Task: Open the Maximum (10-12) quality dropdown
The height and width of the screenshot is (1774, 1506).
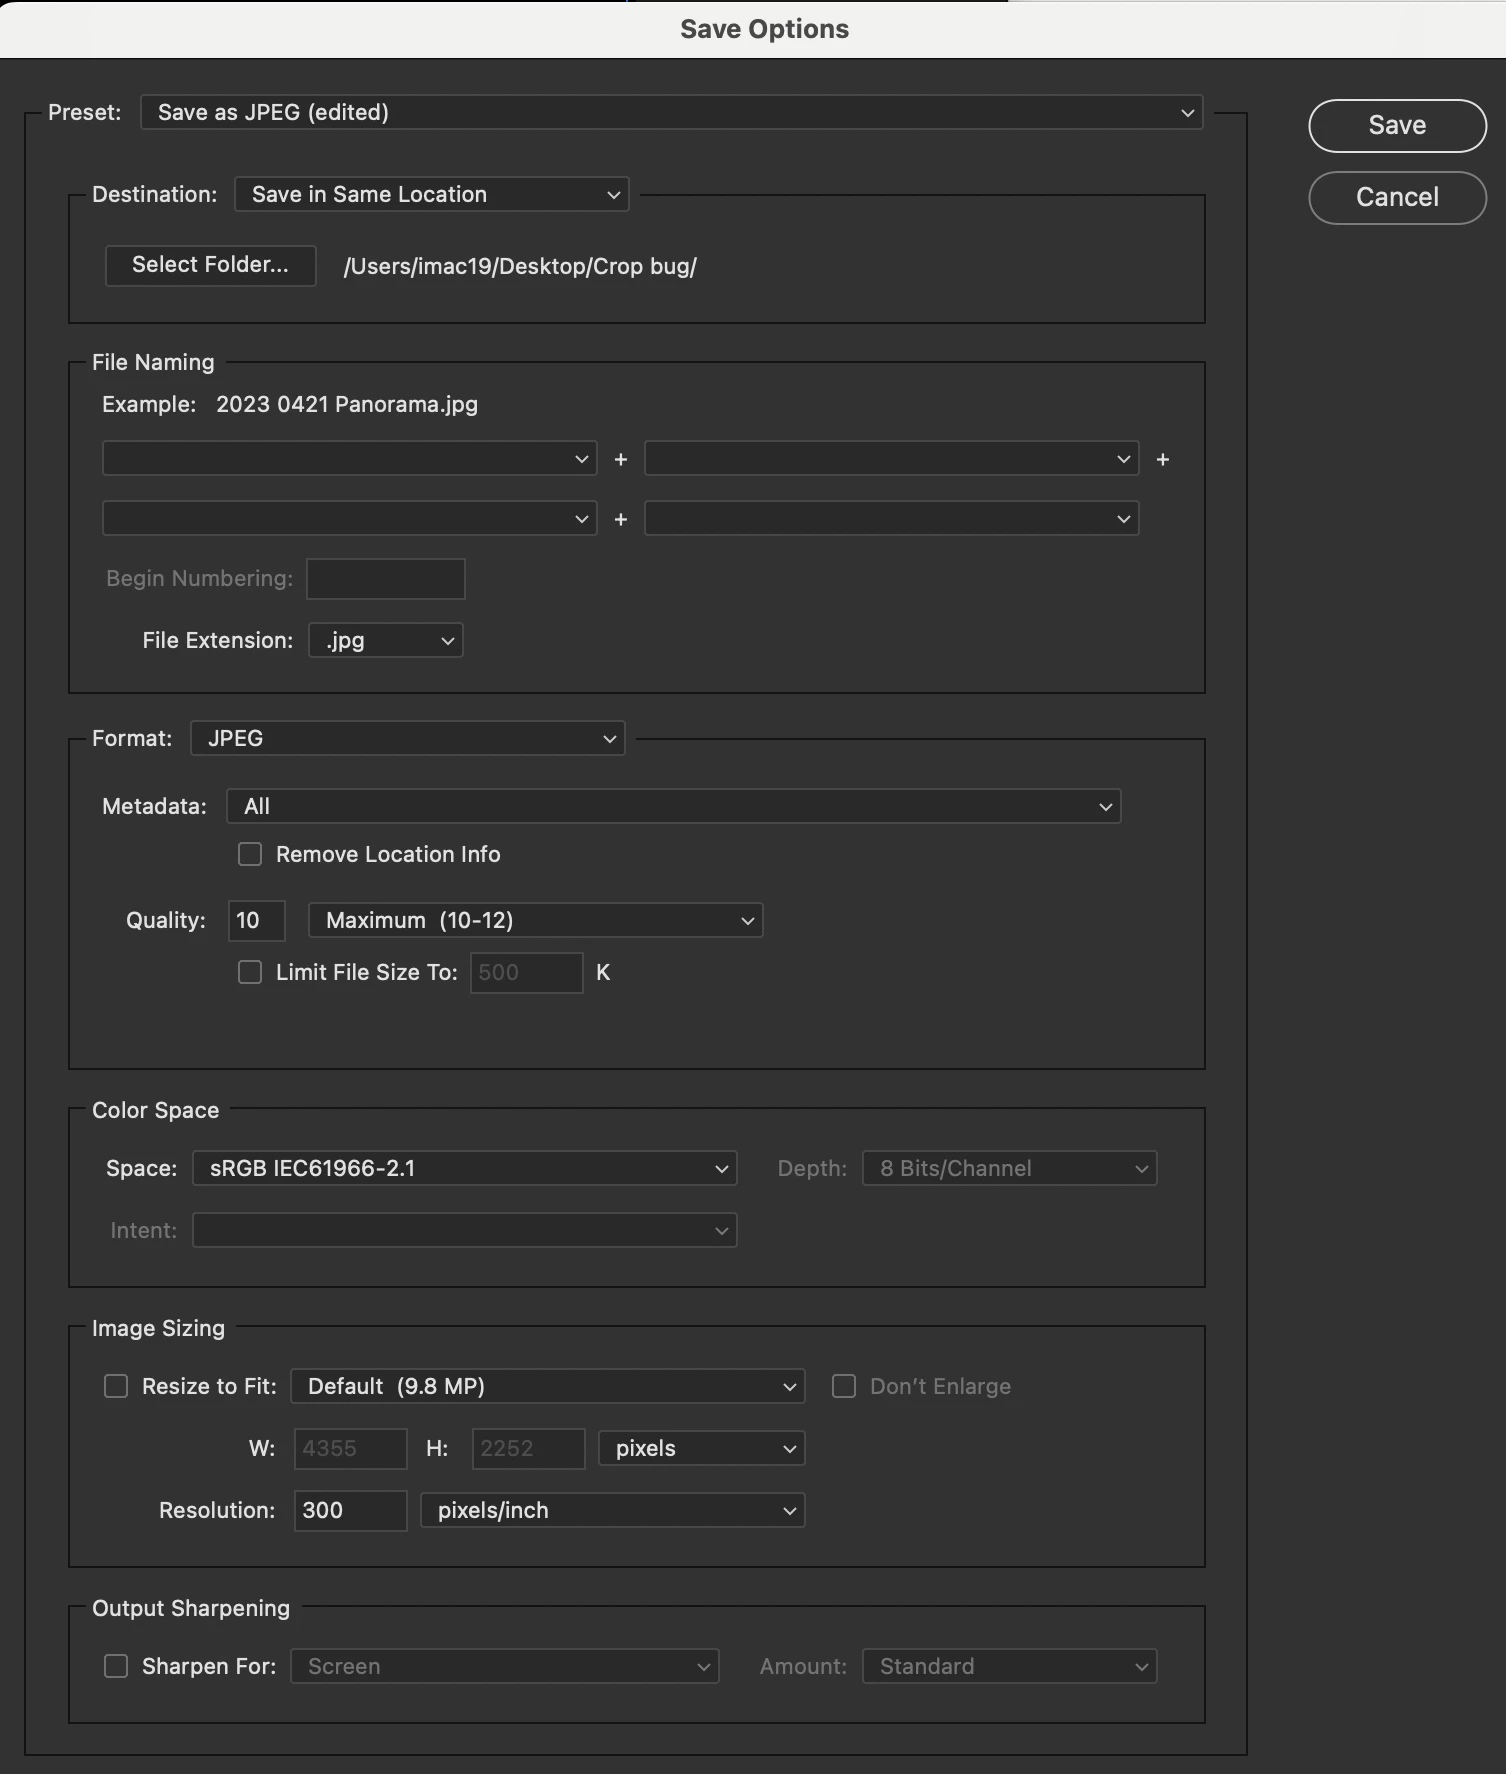Action: tap(535, 920)
